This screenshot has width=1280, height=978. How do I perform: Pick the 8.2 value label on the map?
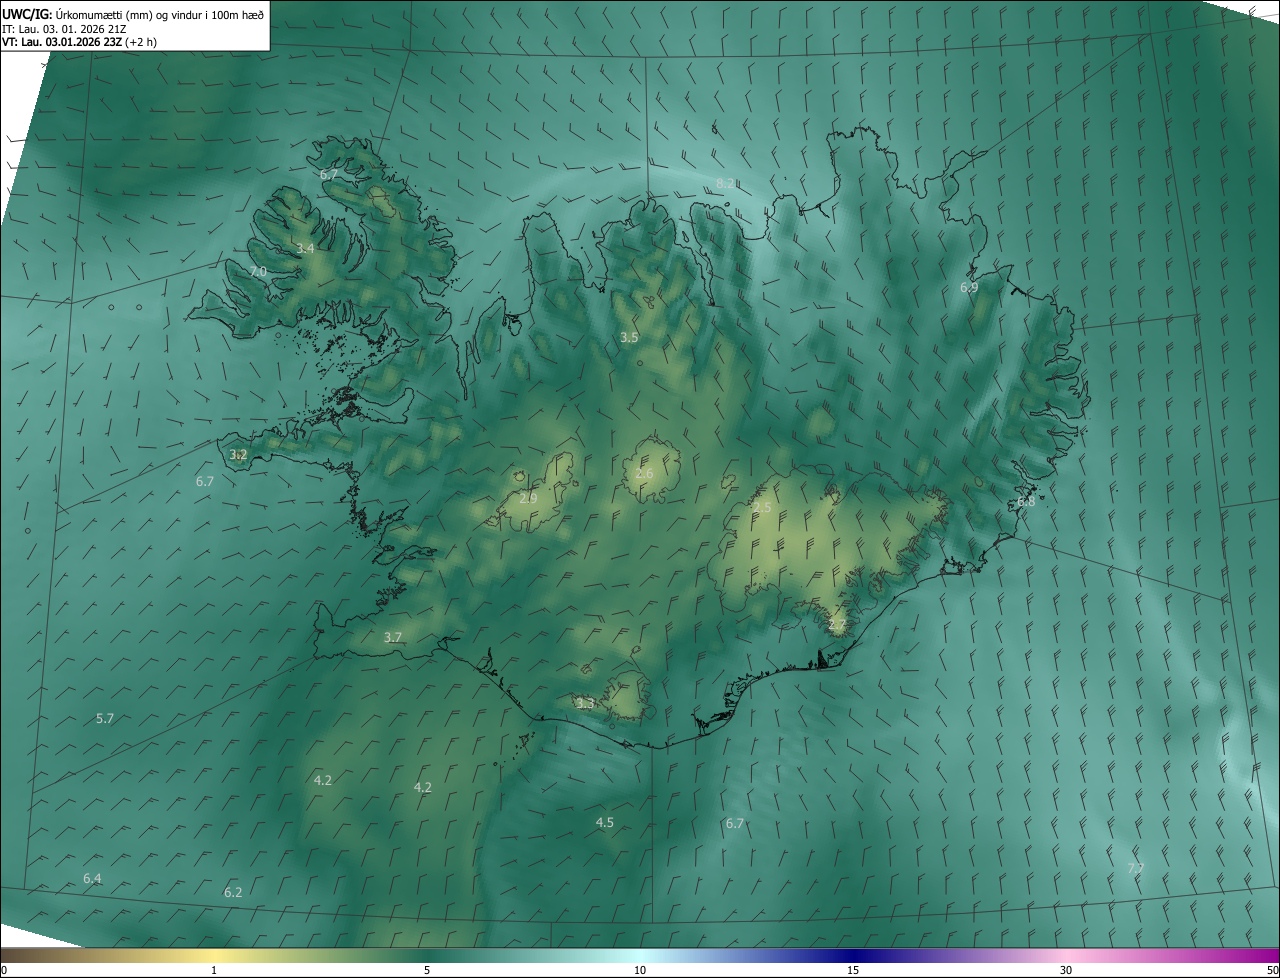pyautogui.click(x=726, y=183)
